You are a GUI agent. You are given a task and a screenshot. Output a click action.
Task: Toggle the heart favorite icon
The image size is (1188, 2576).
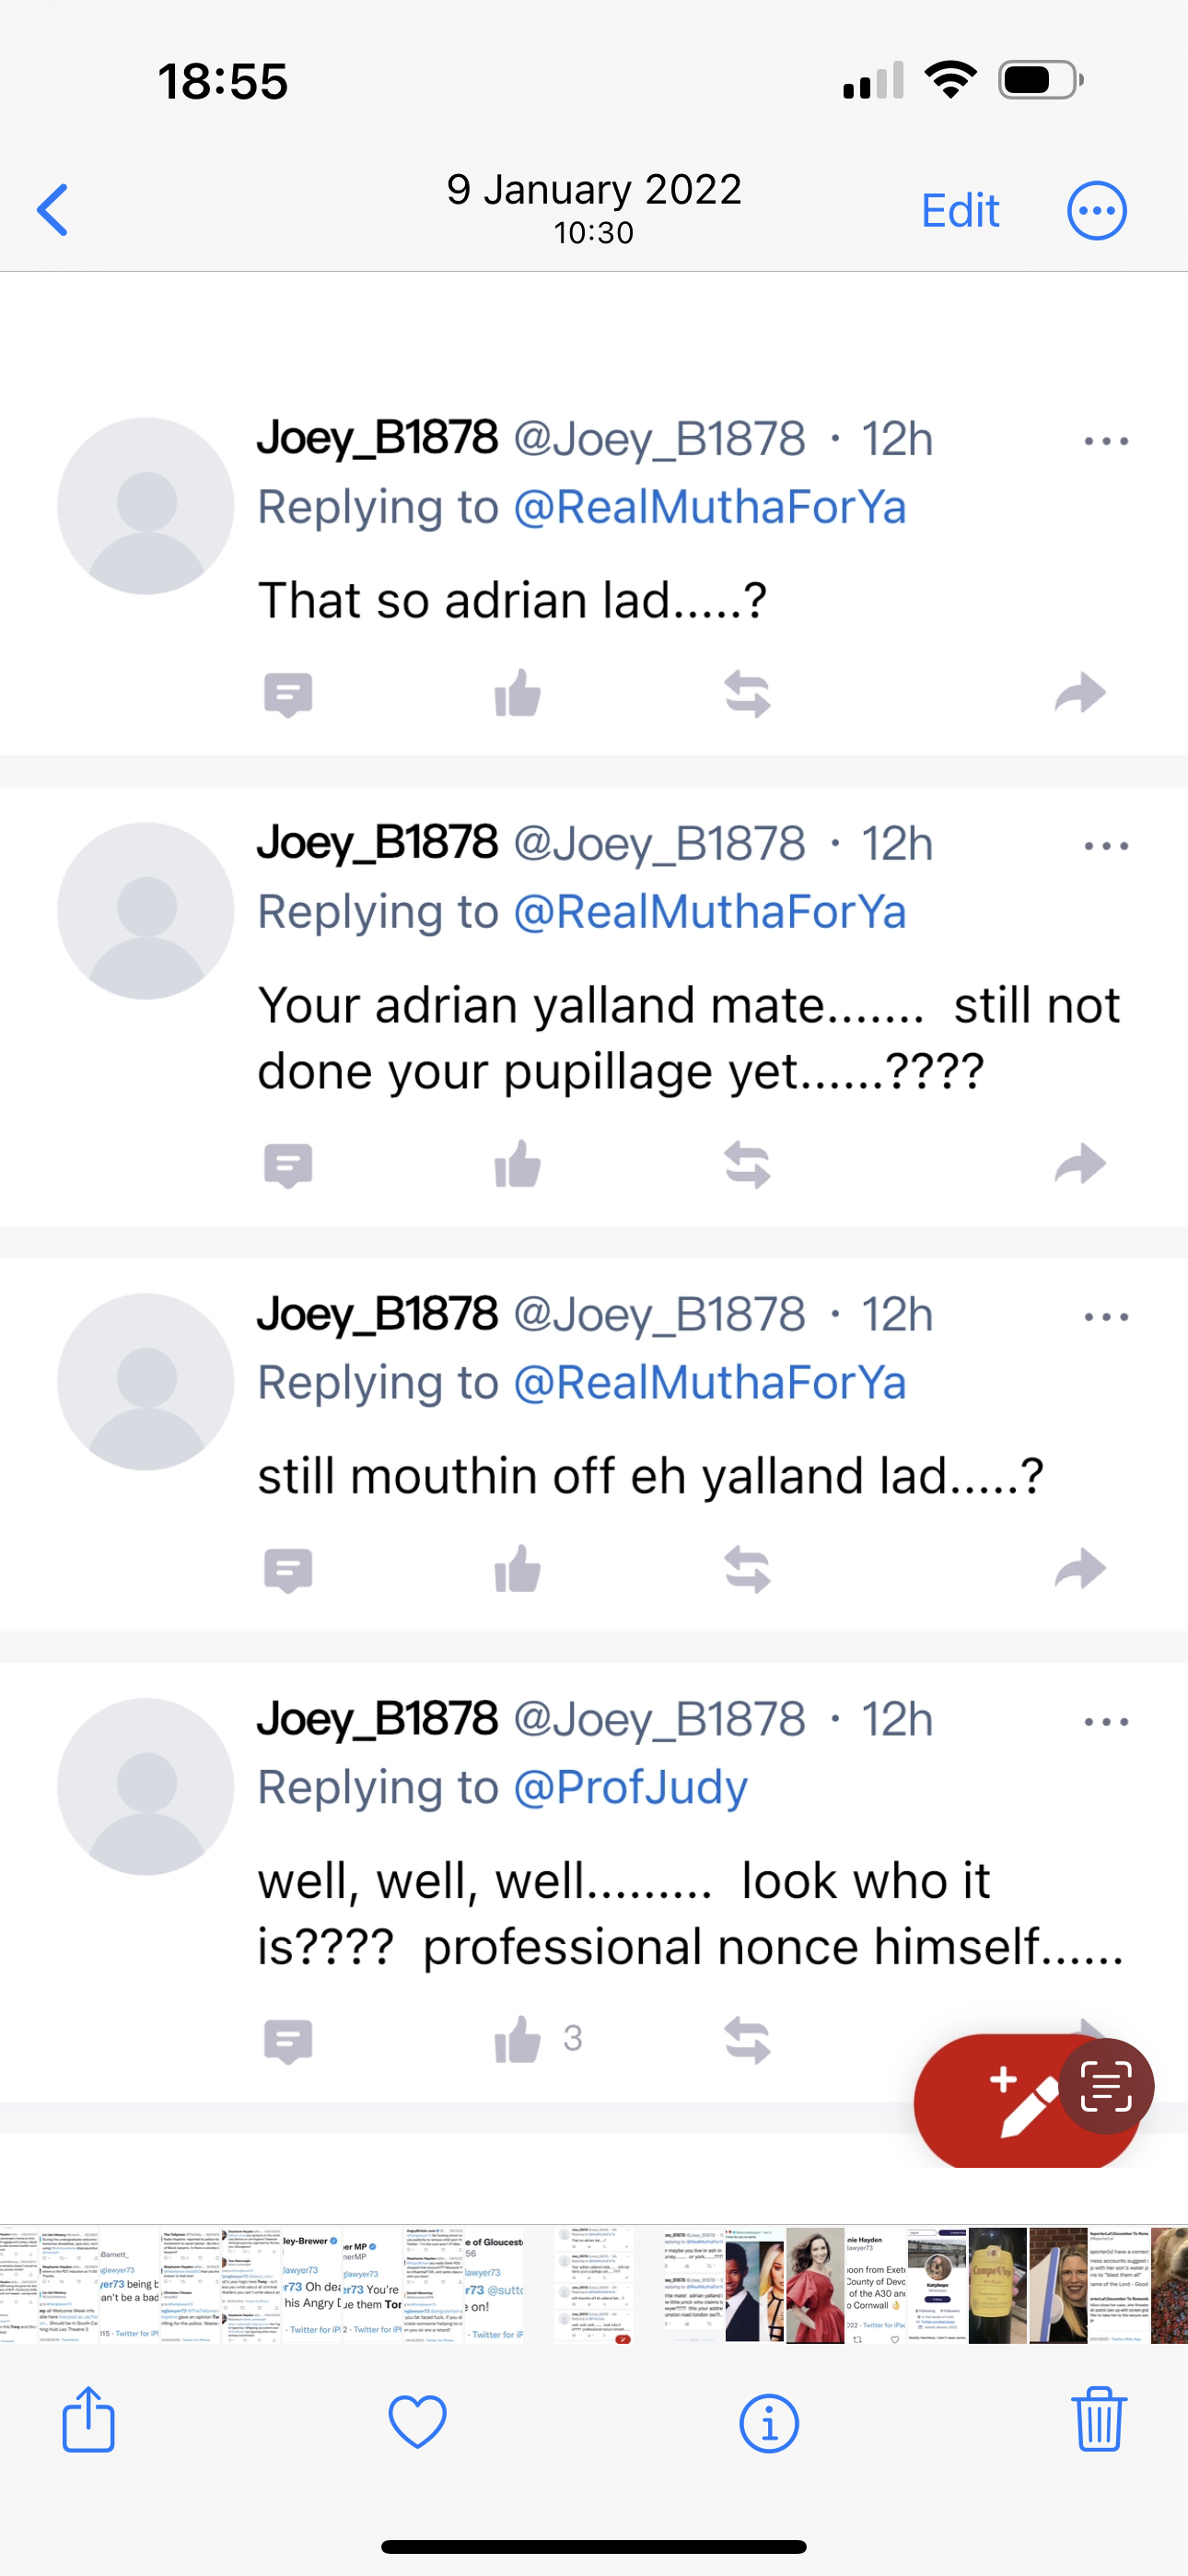[417, 2421]
